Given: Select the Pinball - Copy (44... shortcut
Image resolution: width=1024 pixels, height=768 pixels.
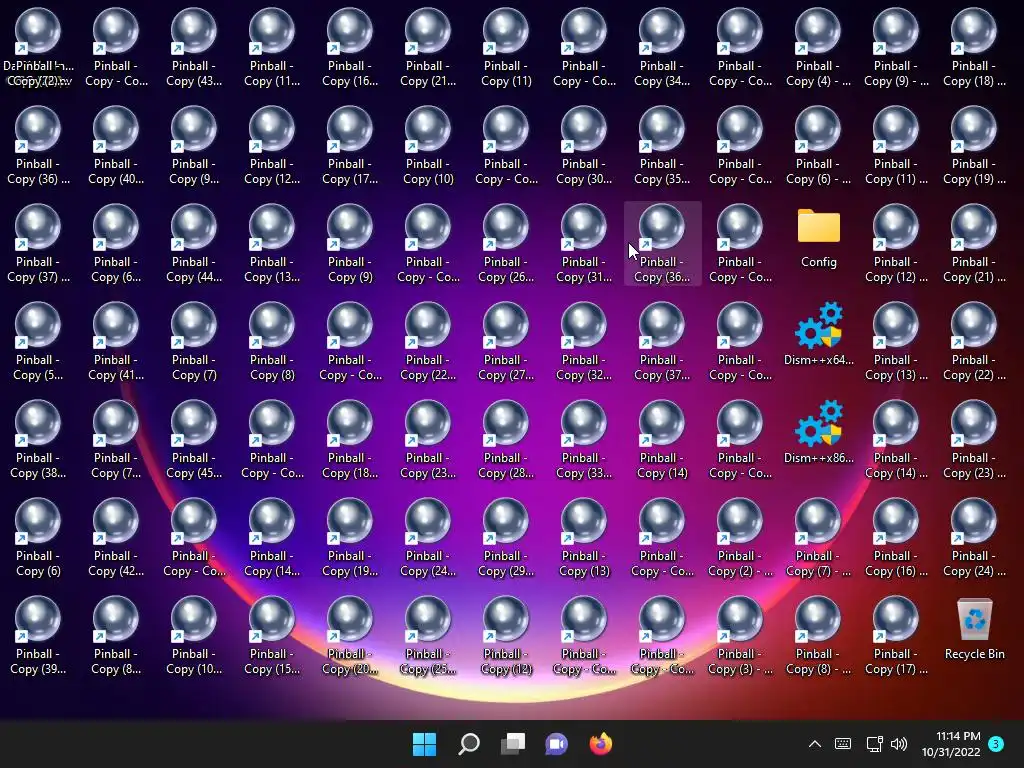Looking at the screenshot, I should pos(194,244).
